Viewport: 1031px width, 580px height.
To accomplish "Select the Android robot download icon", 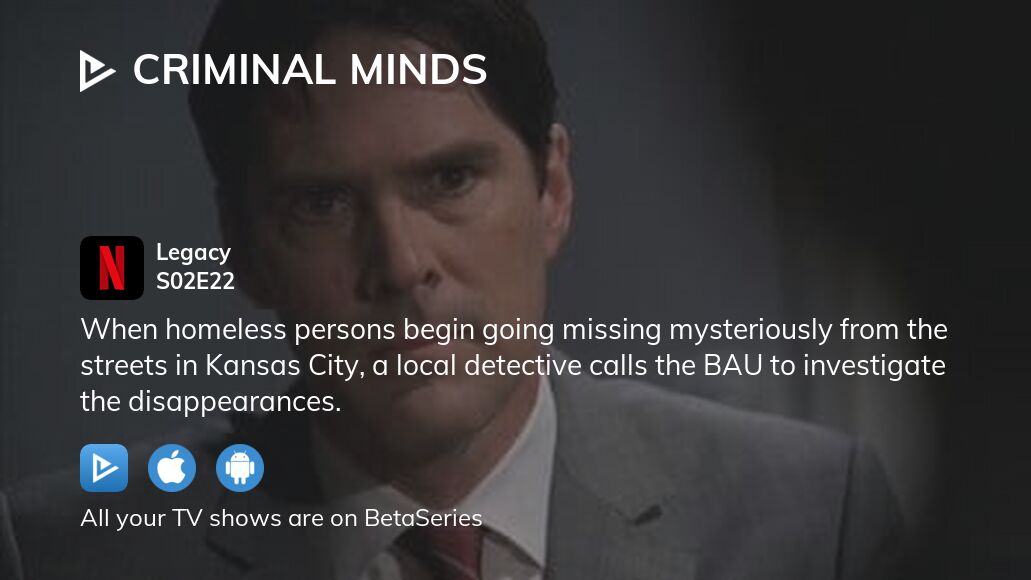I will 240,468.
